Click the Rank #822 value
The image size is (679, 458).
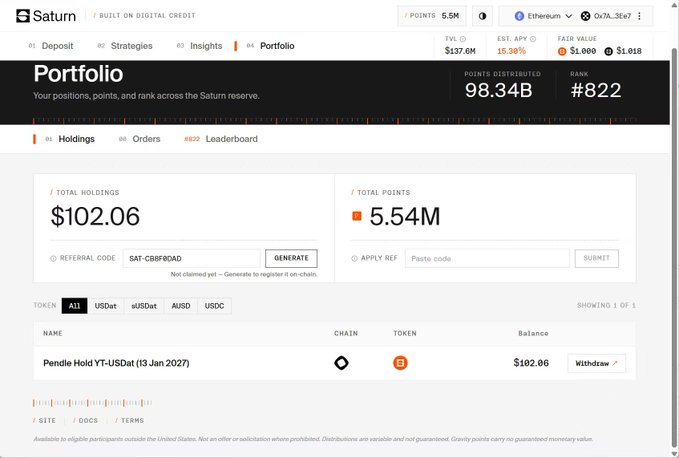pos(596,90)
